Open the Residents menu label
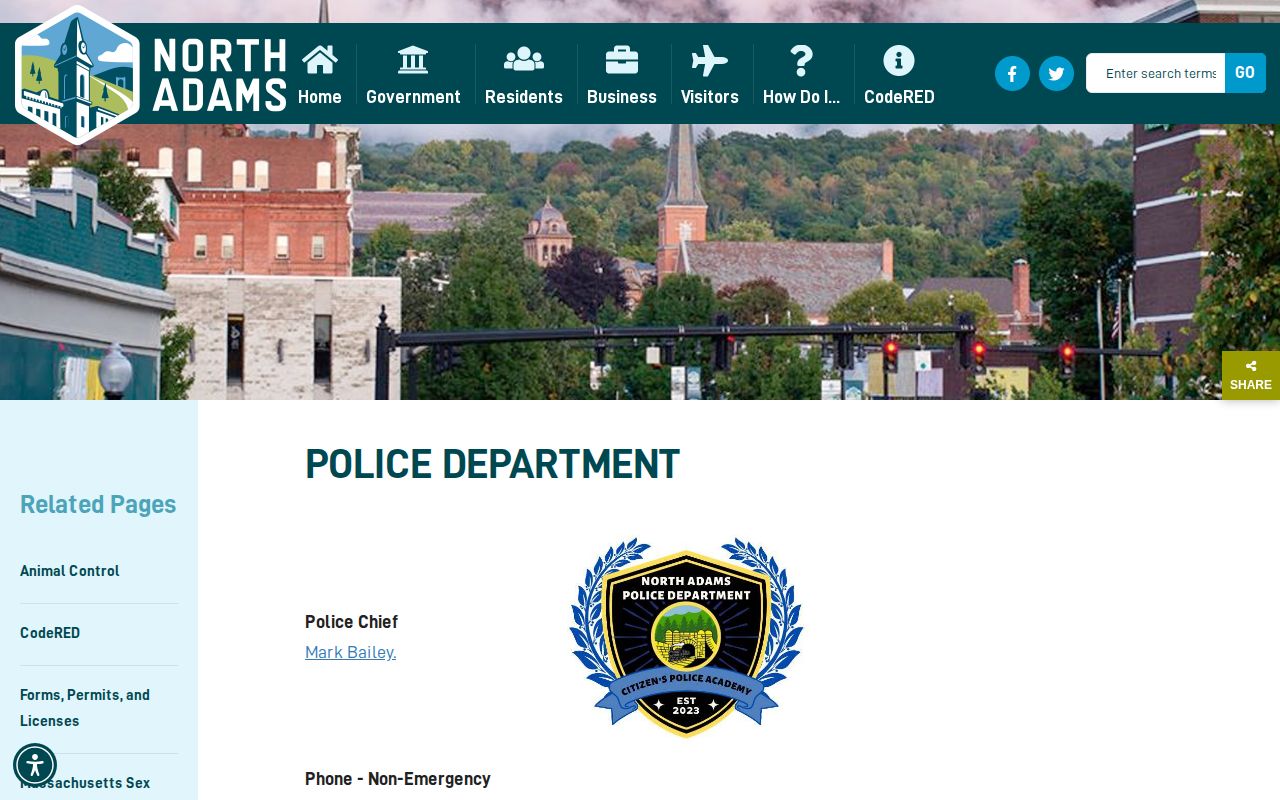The height and width of the screenshot is (800, 1280). click(x=524, y=97)
